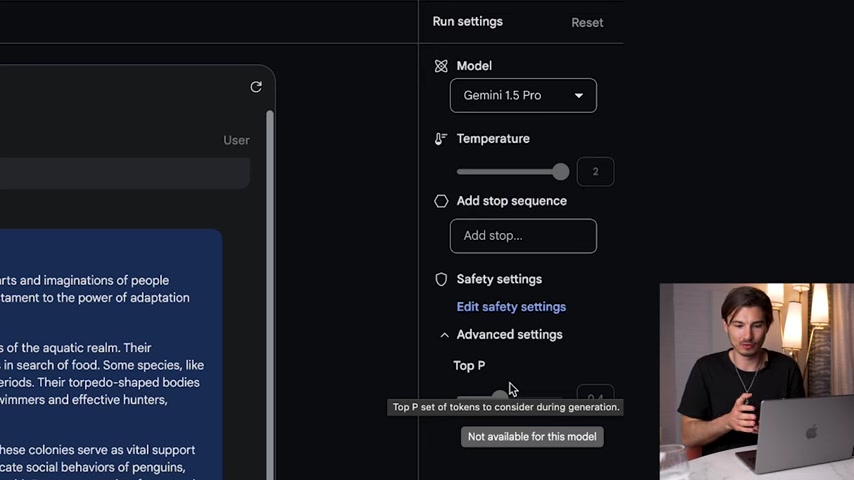This screenshot has height=480, width=854.
Task: Click the Top P numeric value box
Action: (x=595, y=396)
